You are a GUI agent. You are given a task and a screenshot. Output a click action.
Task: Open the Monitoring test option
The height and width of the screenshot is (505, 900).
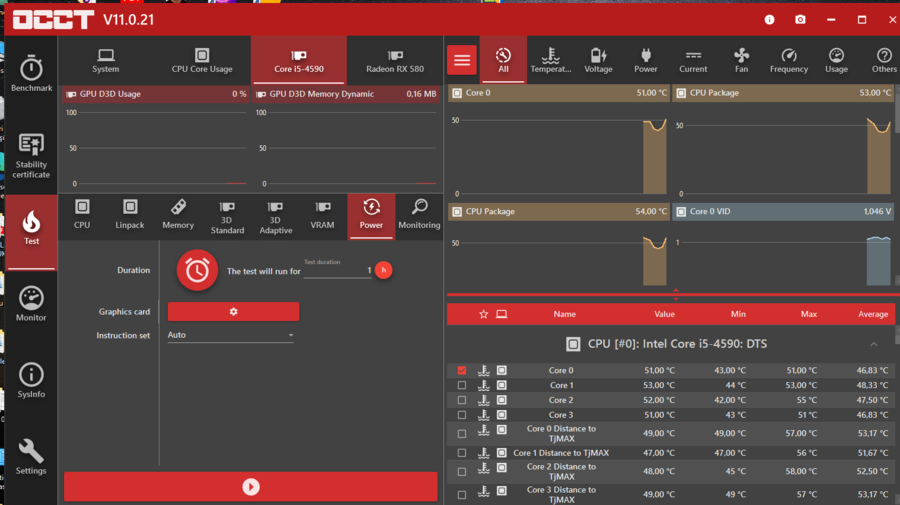point(420,215)
